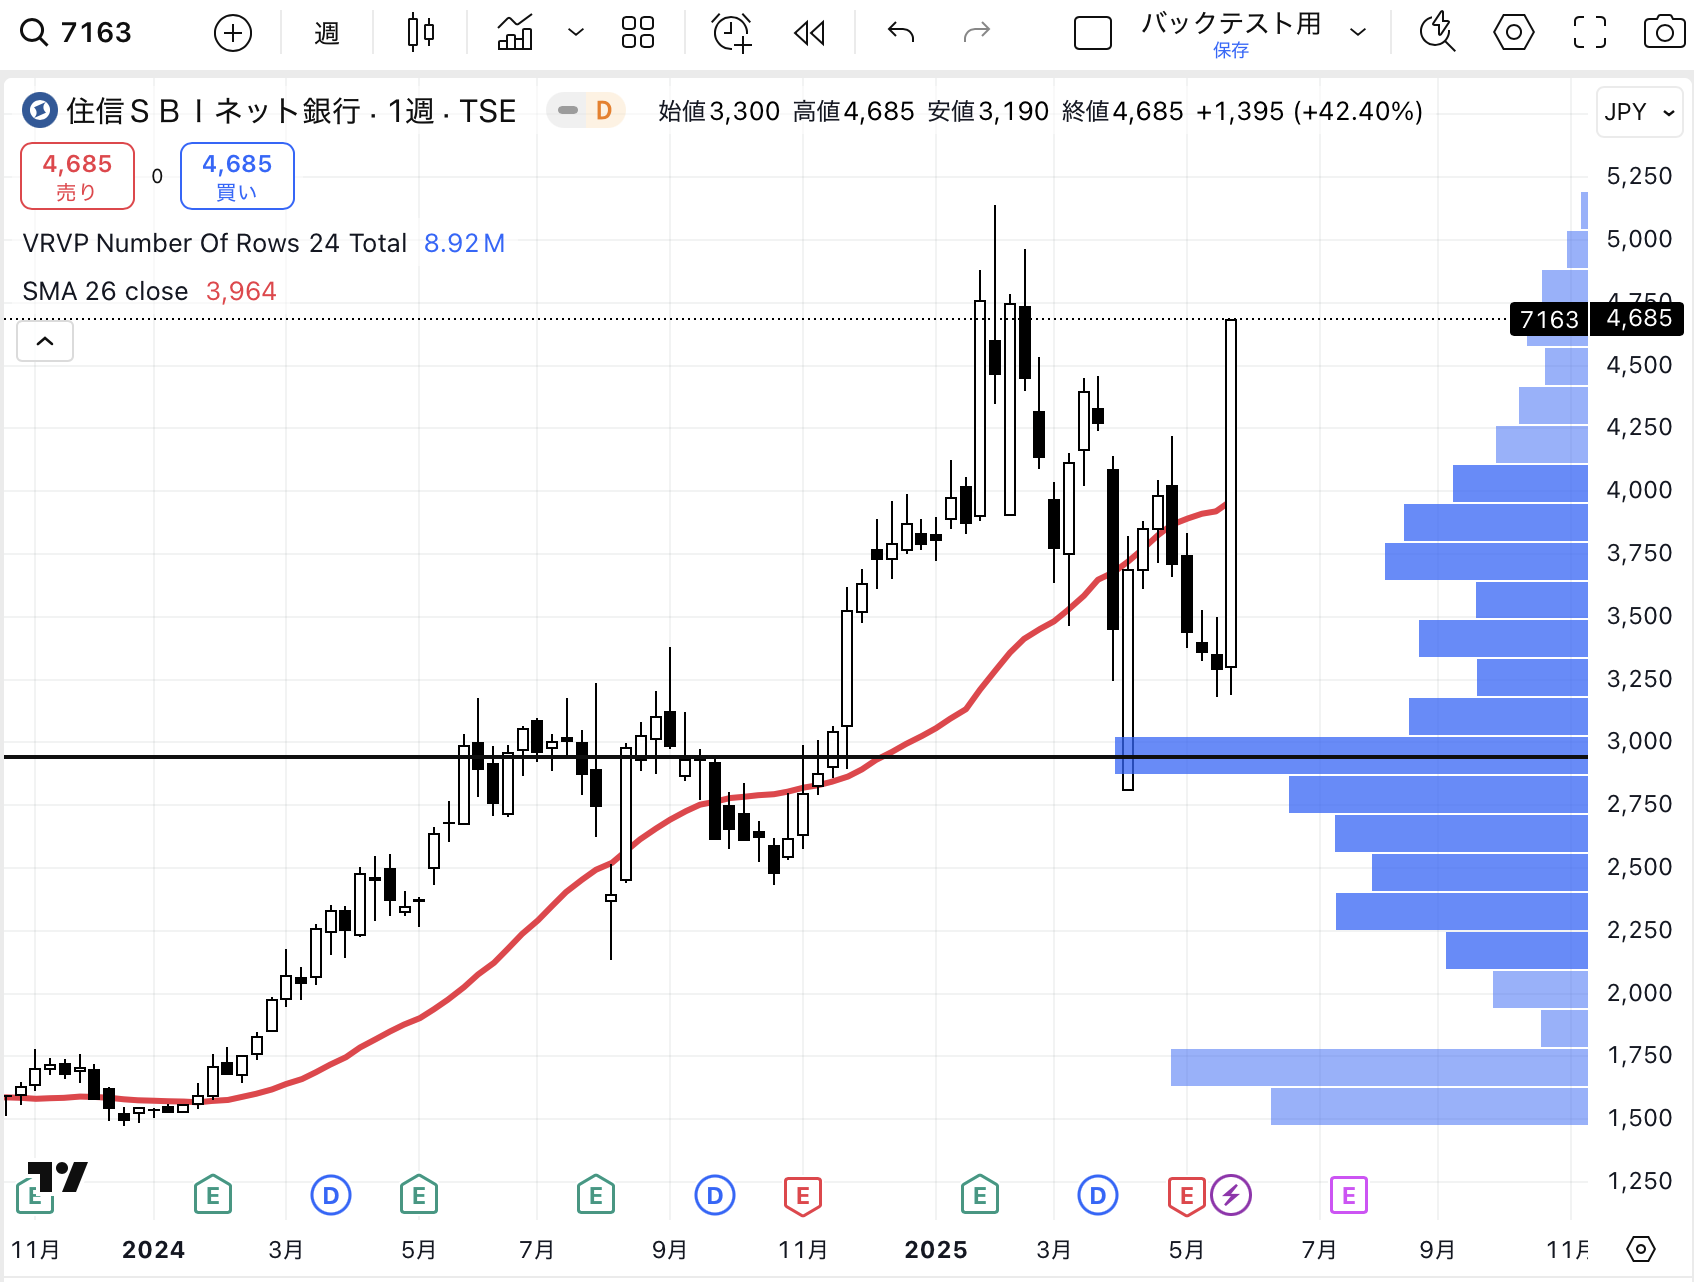
Task: Open the JPY currency dropdown
Action: click(1640, 112)
